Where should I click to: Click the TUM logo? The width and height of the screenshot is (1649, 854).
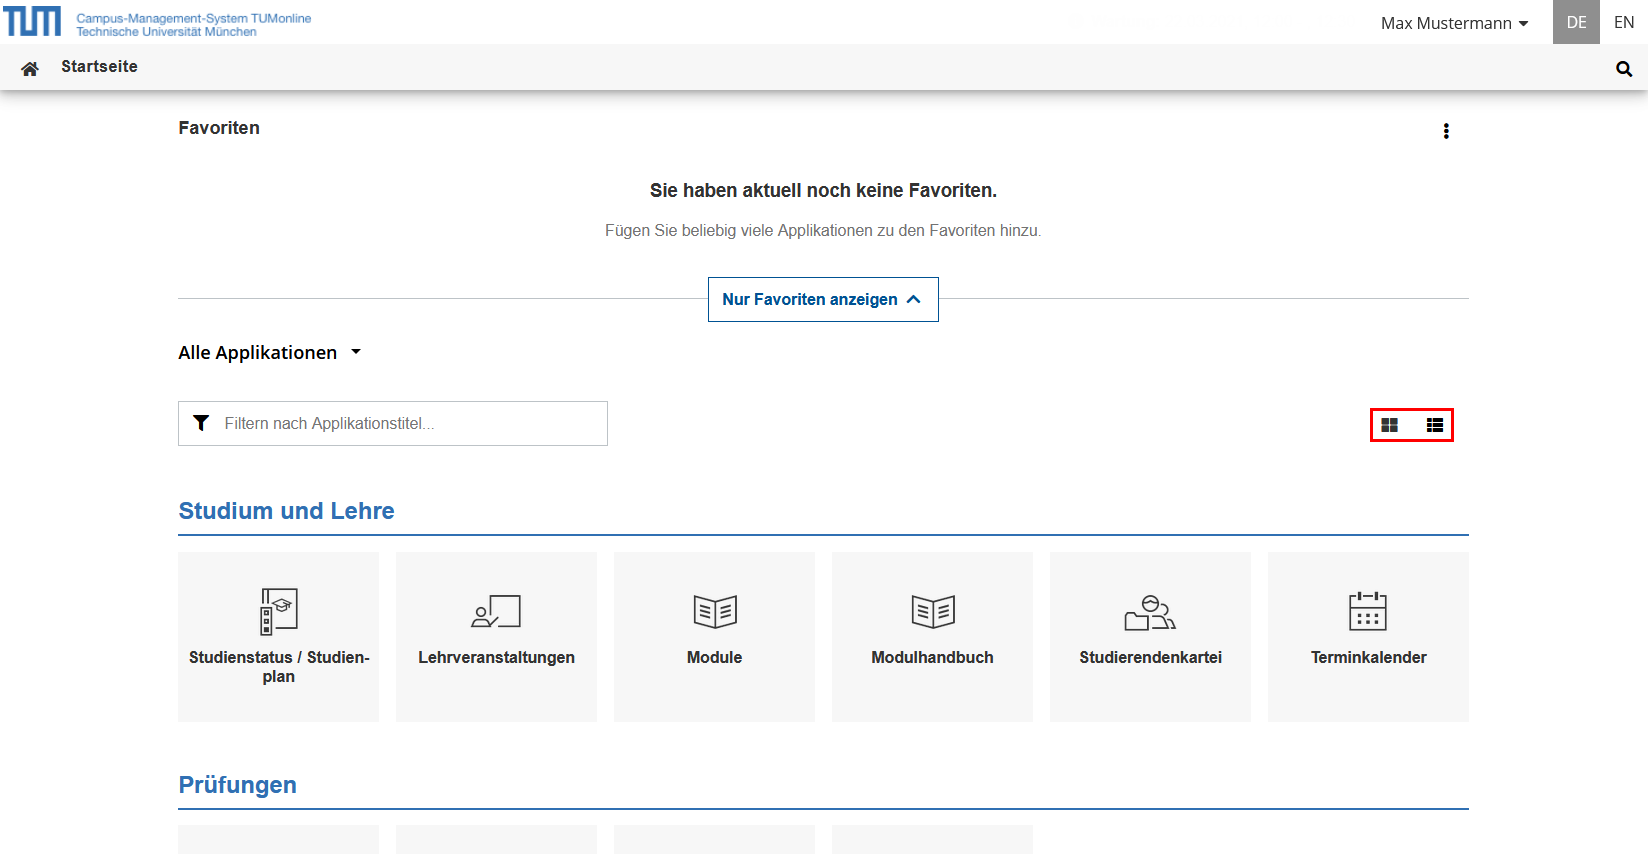click(x=32, y=21)
